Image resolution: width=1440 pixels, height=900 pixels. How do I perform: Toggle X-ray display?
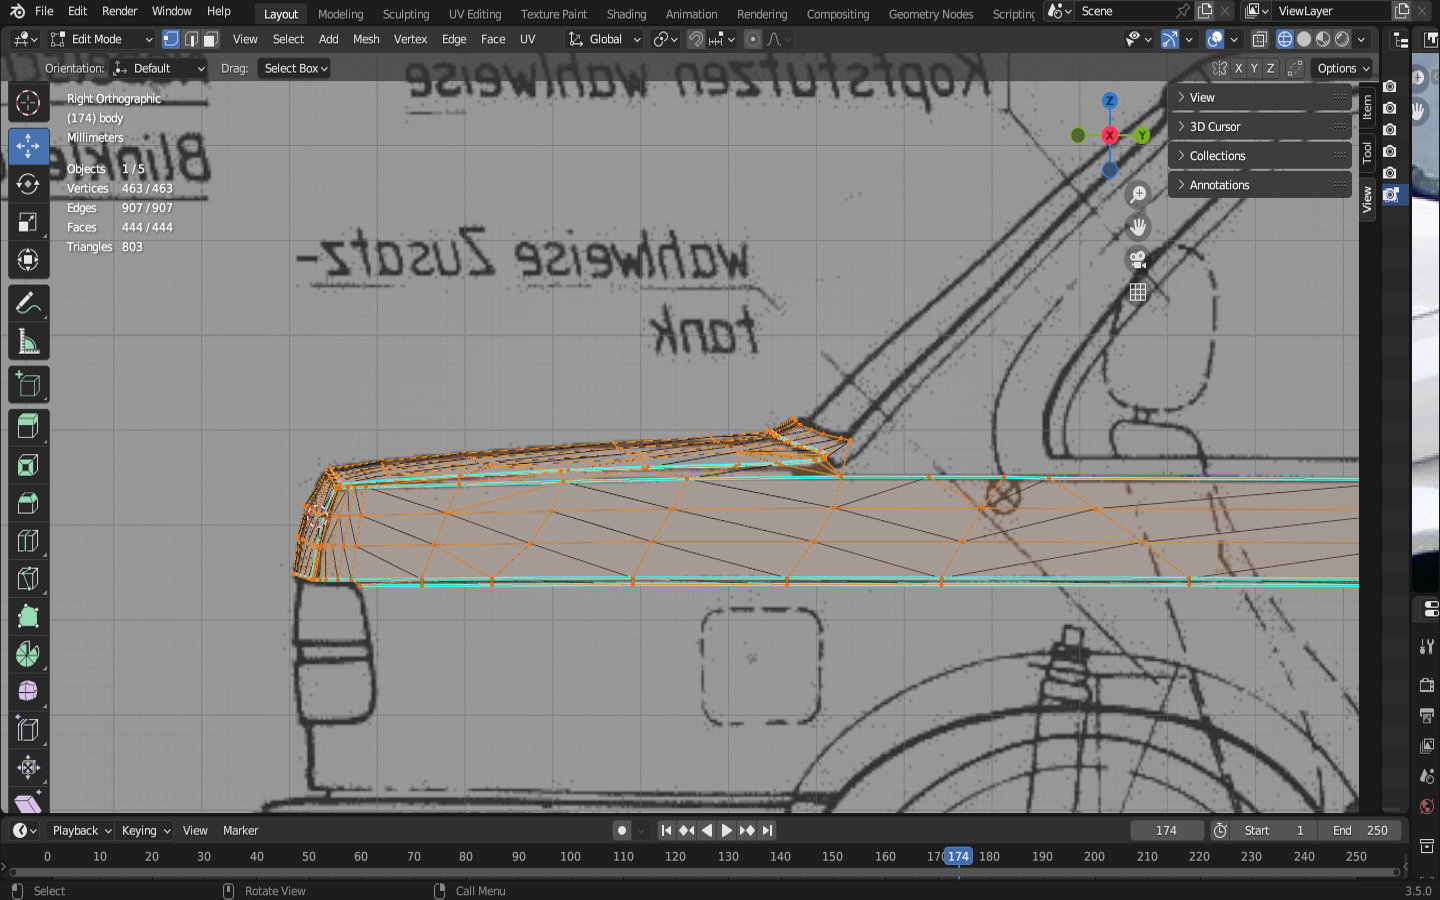click(1260, 39)
